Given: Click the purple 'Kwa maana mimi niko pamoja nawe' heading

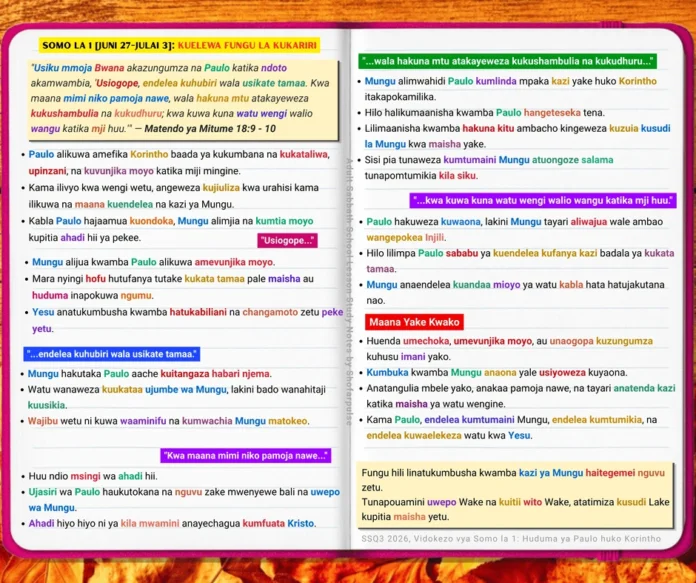Looking at the screenshot, I should click(x=245, y=456).
